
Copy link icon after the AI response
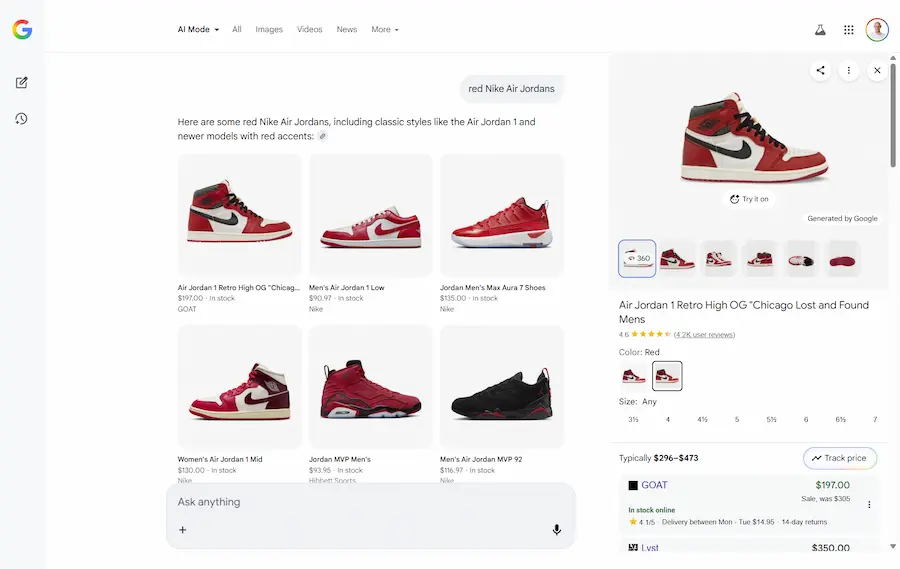[322, 136]
